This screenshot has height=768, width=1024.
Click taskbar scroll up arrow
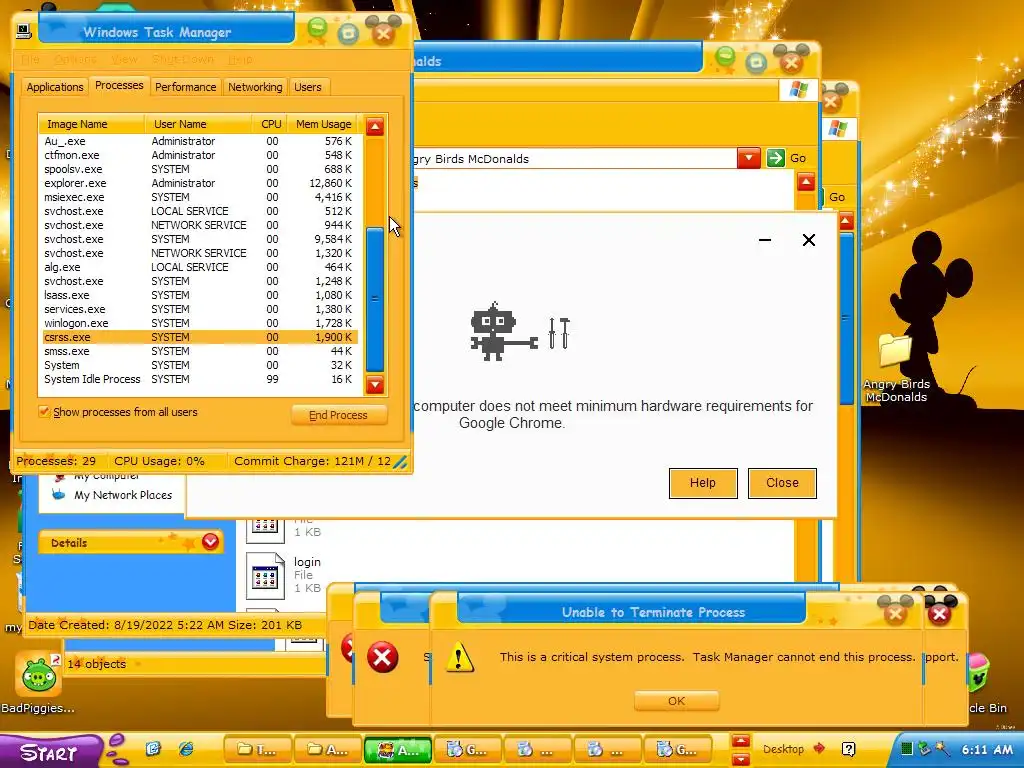tap(740, 741)
